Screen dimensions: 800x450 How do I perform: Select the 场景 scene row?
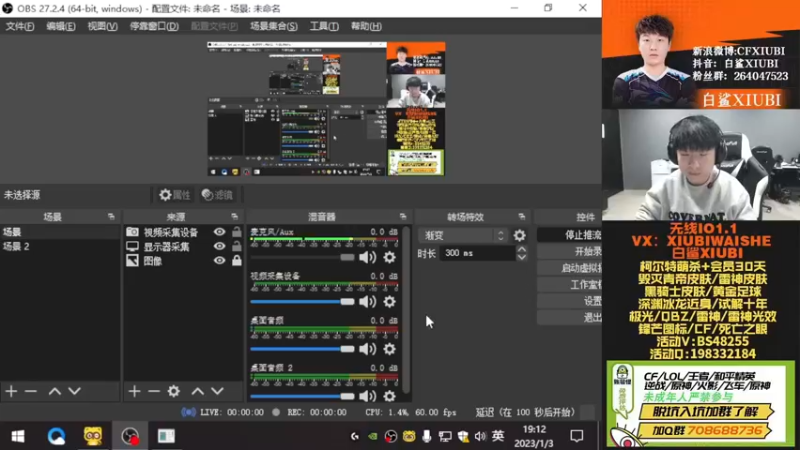60,232
